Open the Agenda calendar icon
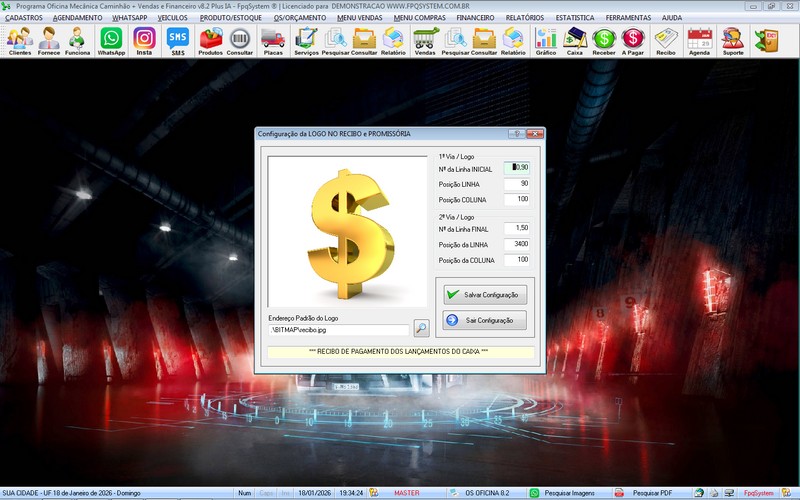This screenshot has height=500, width=800. (699, 41)
